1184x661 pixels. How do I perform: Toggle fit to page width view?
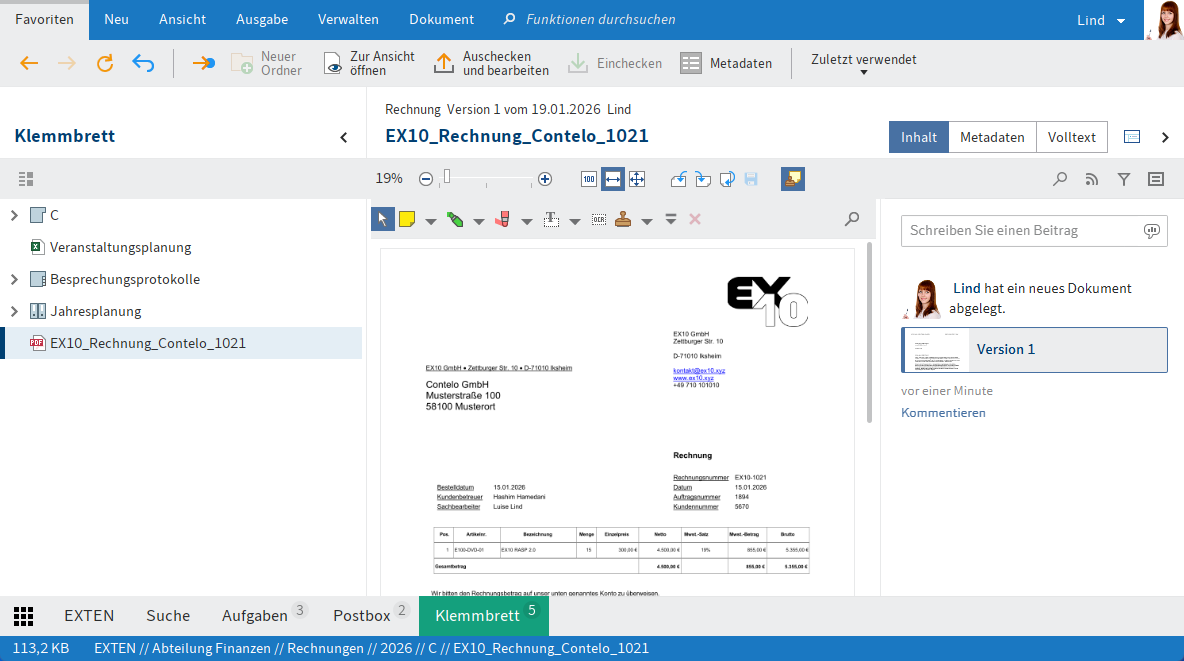coord(613,179)
